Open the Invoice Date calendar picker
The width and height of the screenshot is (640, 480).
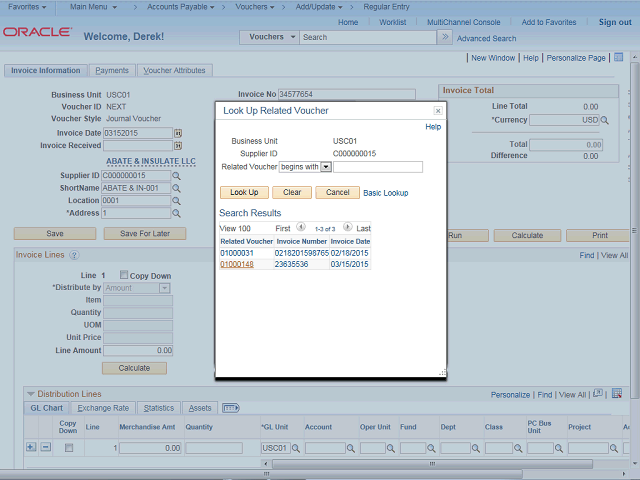click(x=178, y=133)
